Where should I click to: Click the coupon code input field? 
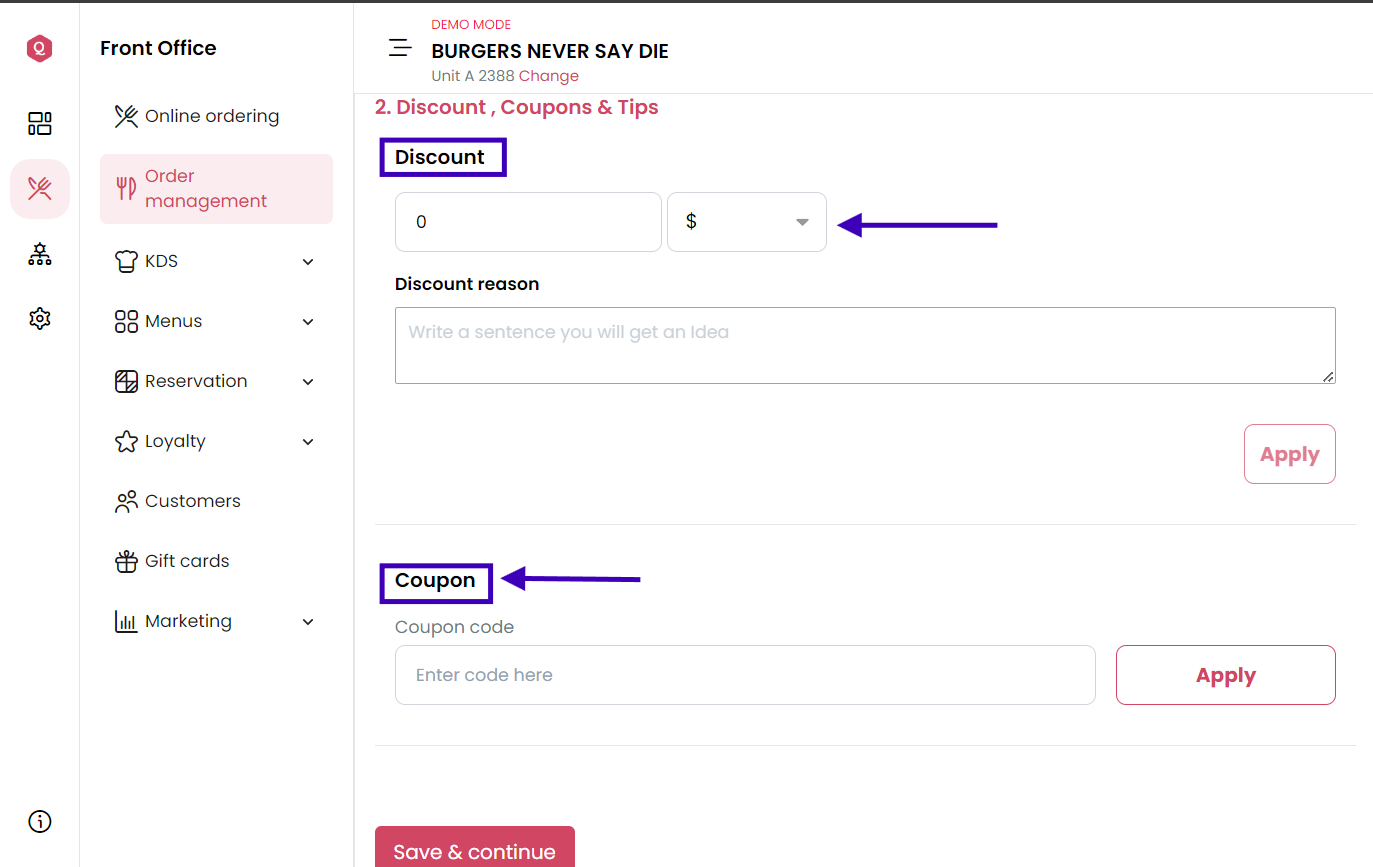point(745,675)
